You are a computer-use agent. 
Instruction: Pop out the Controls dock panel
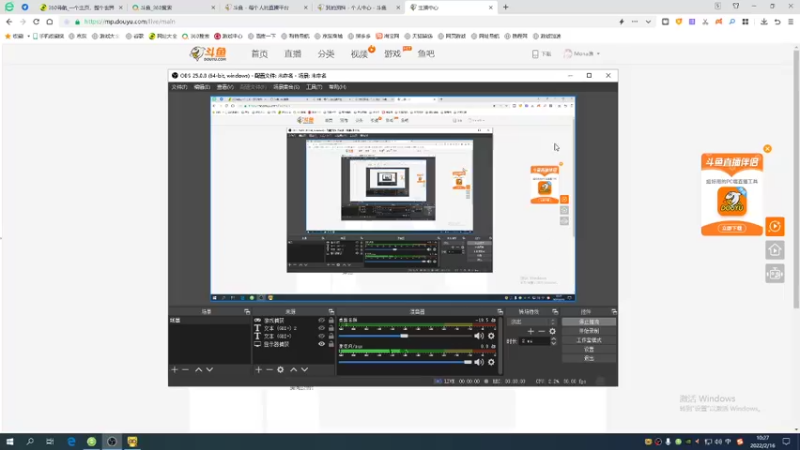coord(614,312)
